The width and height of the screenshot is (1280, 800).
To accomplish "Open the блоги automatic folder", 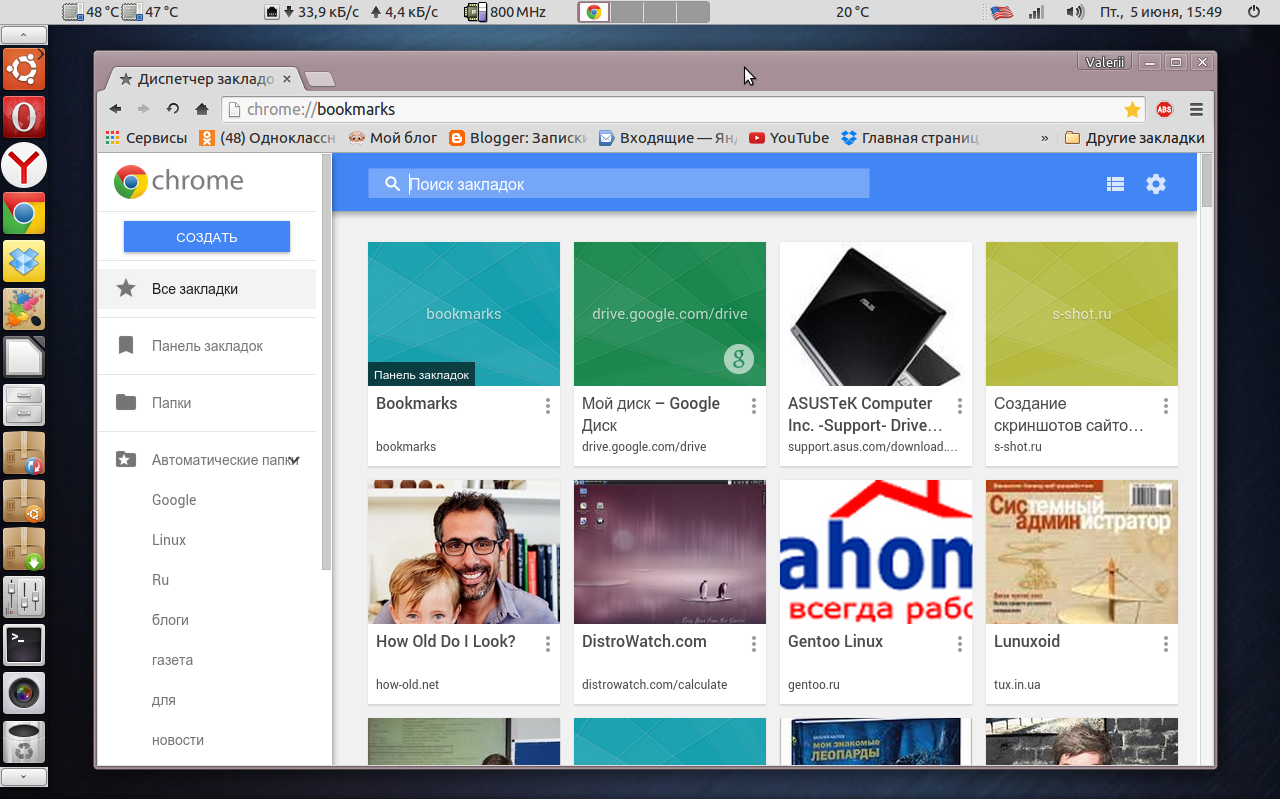I will (170, 620).
